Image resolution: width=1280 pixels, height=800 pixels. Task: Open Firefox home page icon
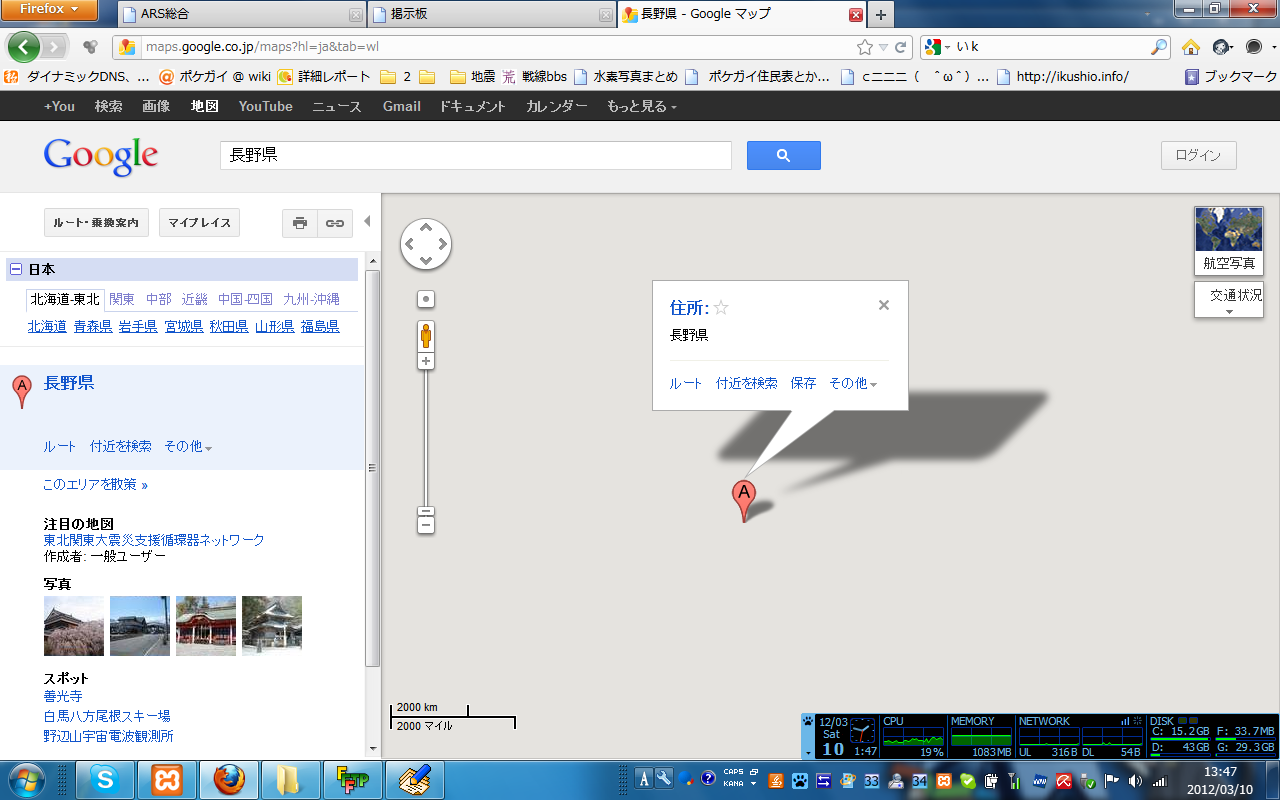(1190, 47)
